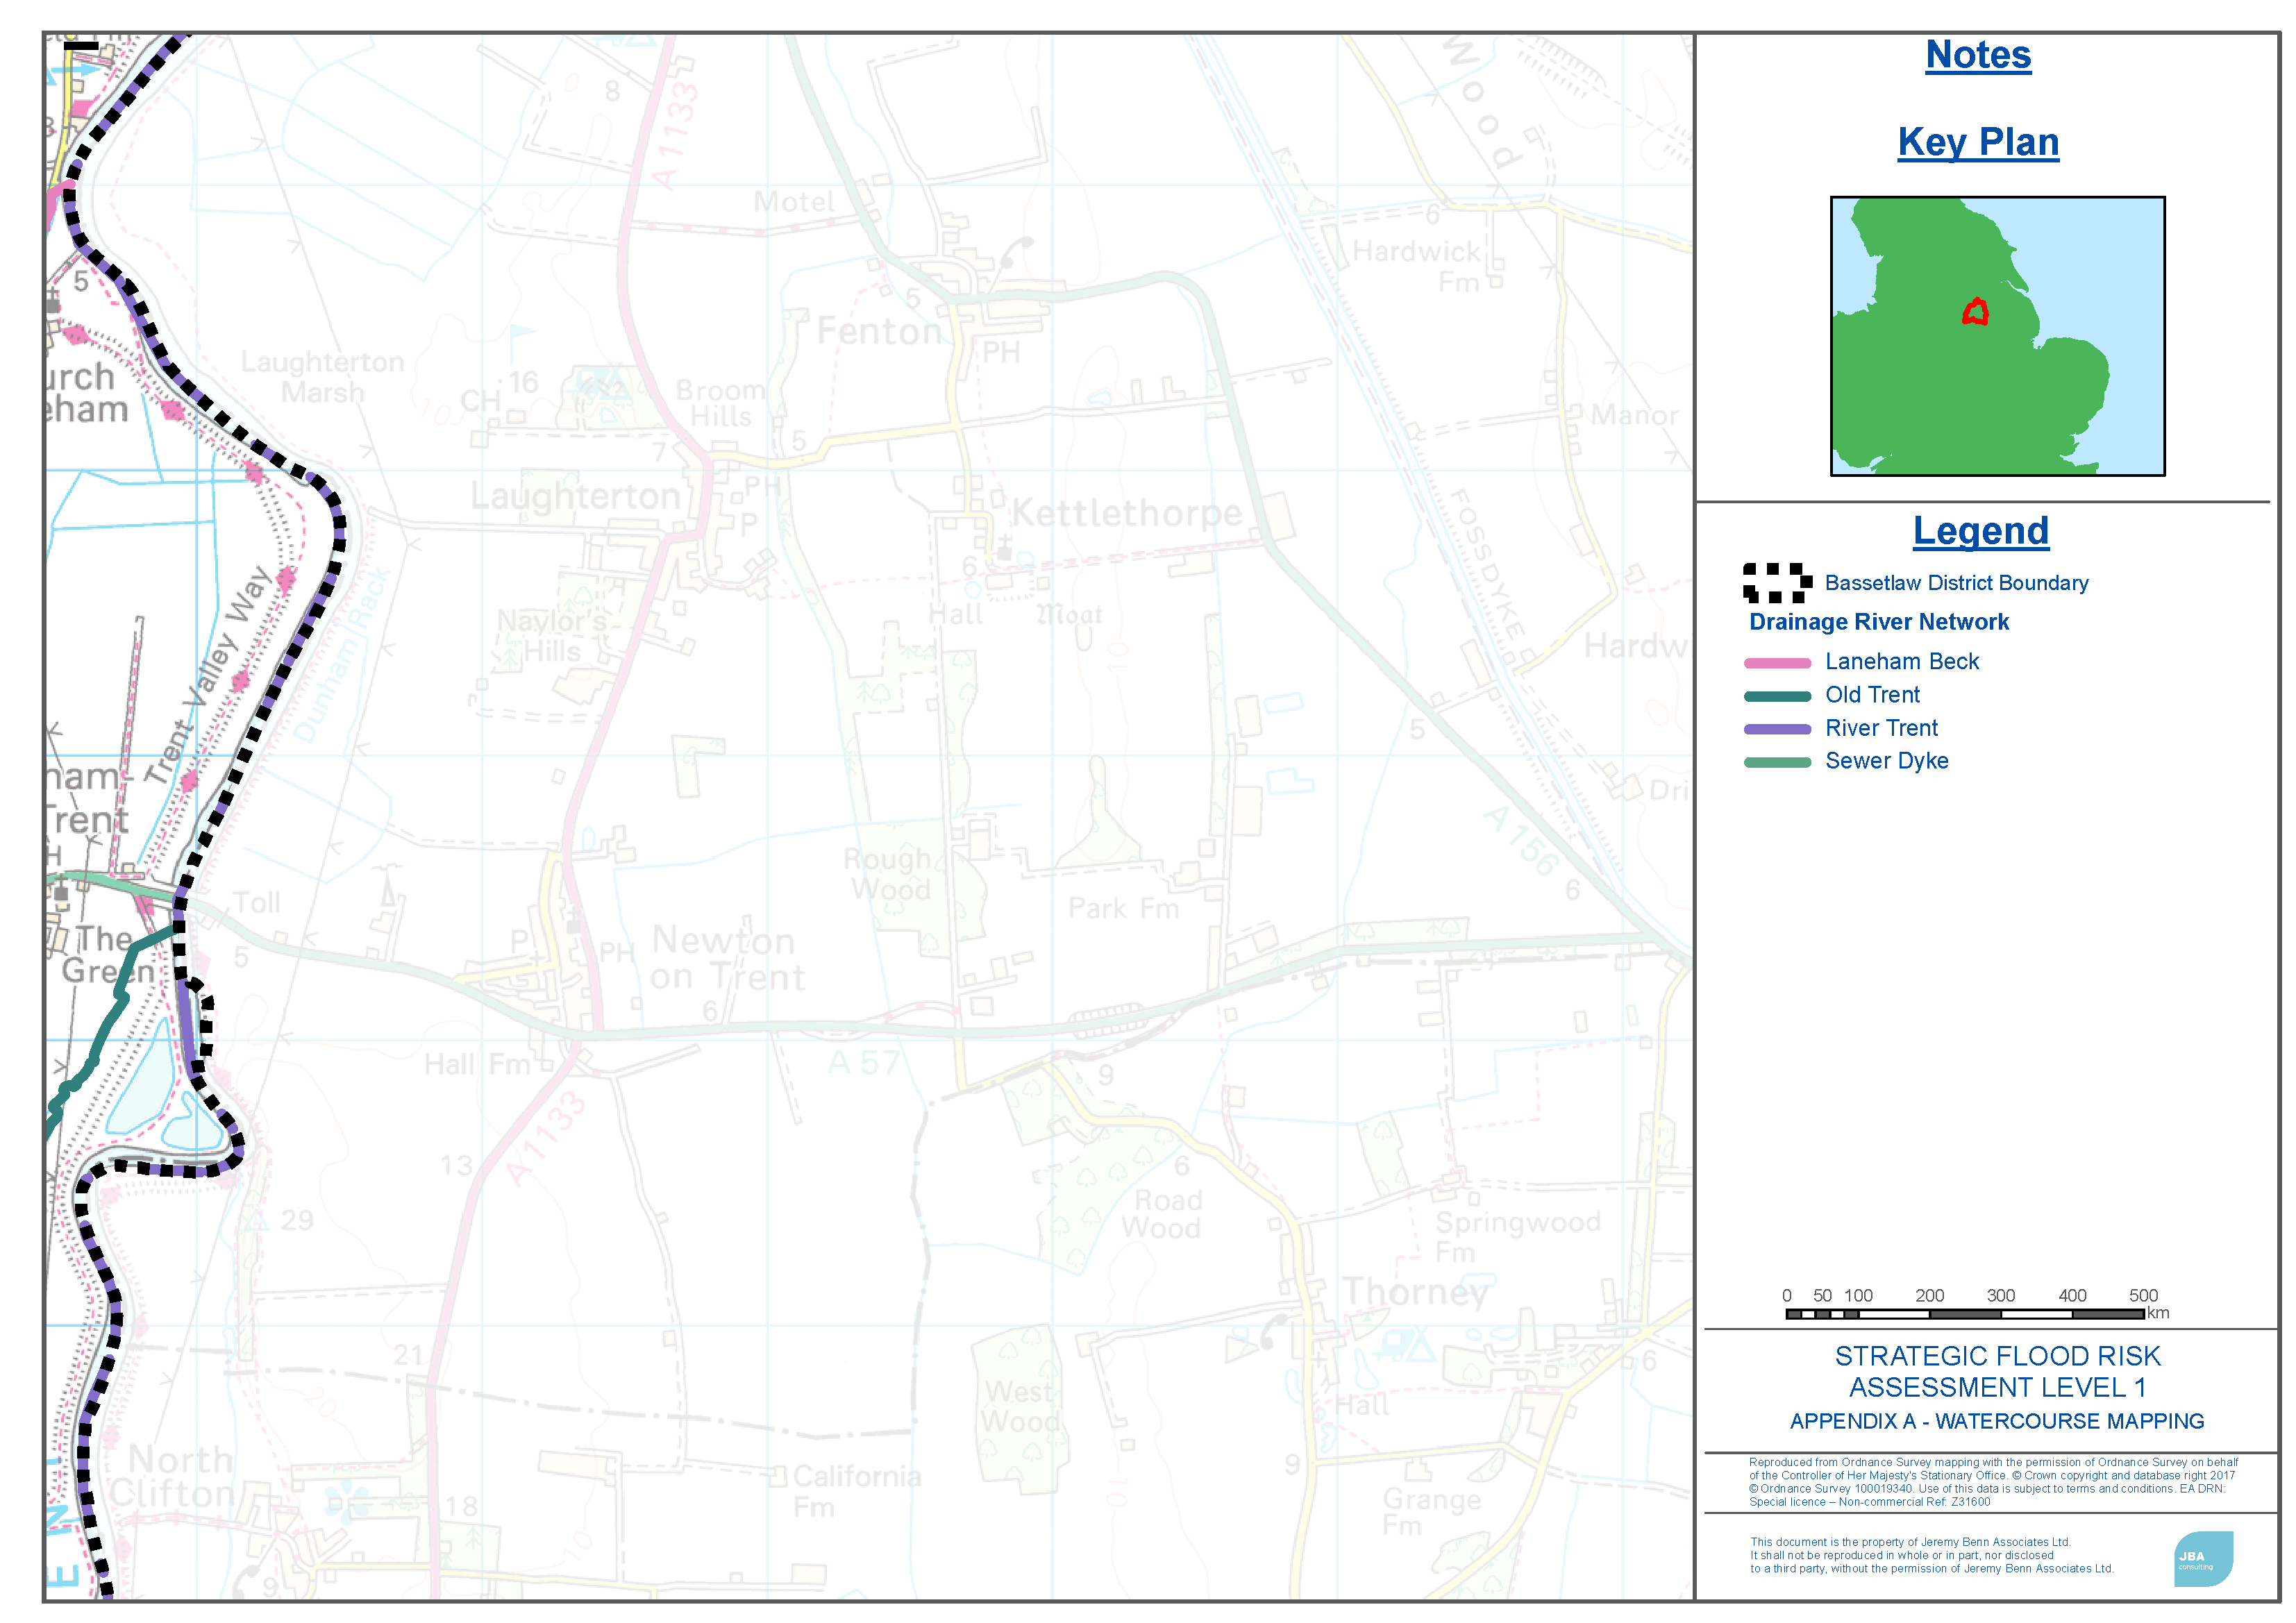Click the Sewer Dyke green swatch
The width and height of the screenshot is (2296, 1623).
[1777, 762]
